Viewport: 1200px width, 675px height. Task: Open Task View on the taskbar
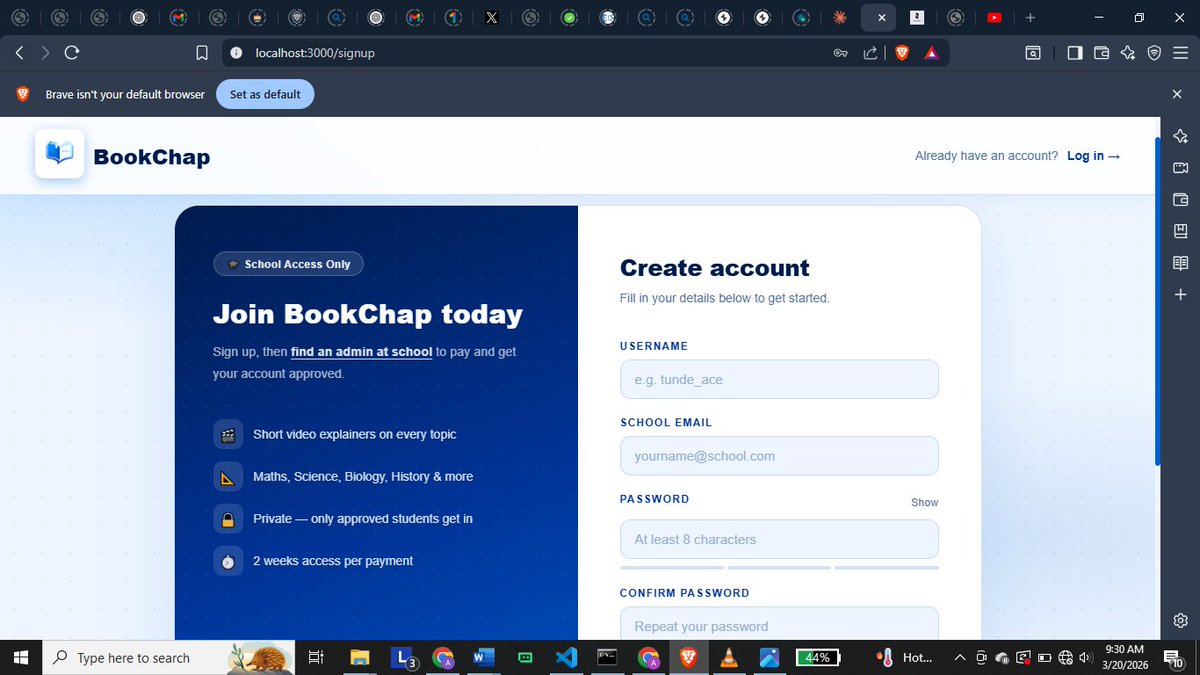click(x=315, y=657)
